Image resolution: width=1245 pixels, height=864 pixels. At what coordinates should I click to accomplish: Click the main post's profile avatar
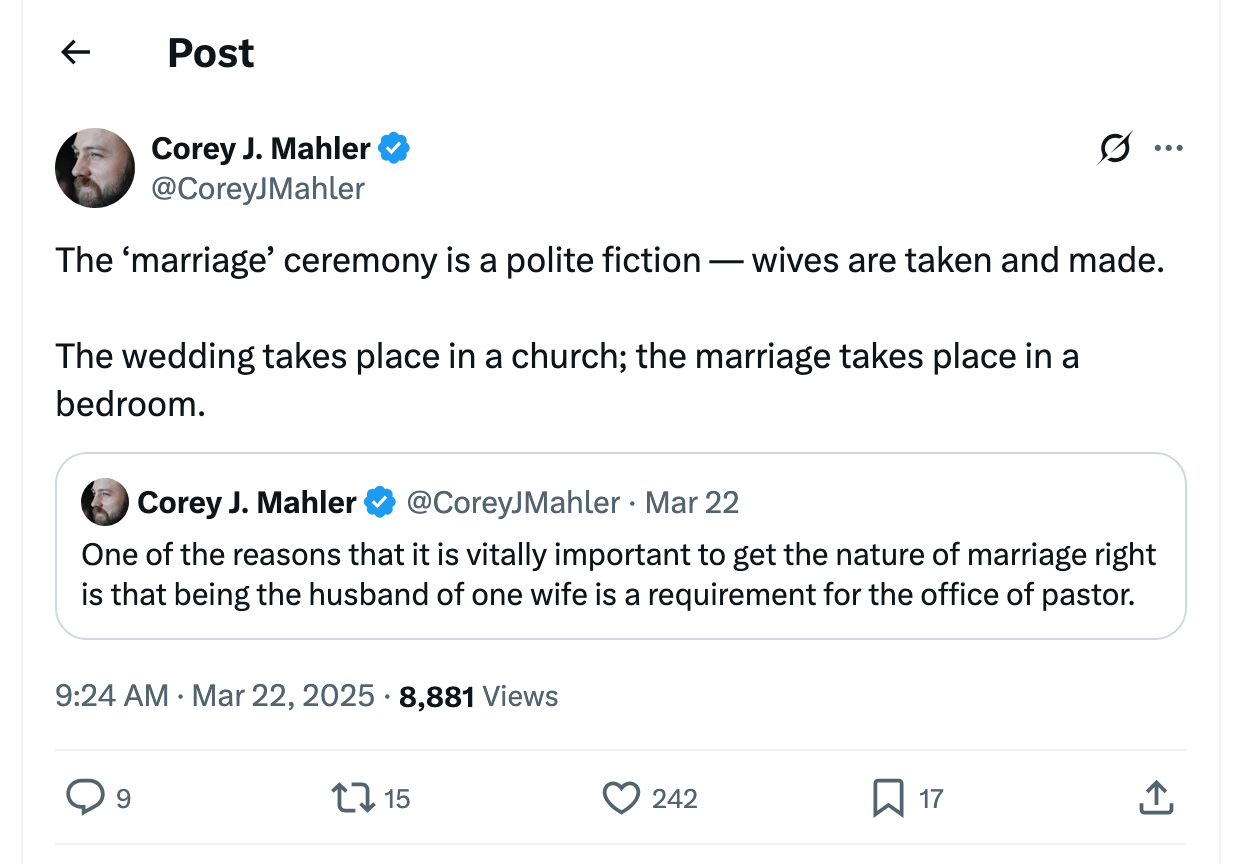coord(95,168)
